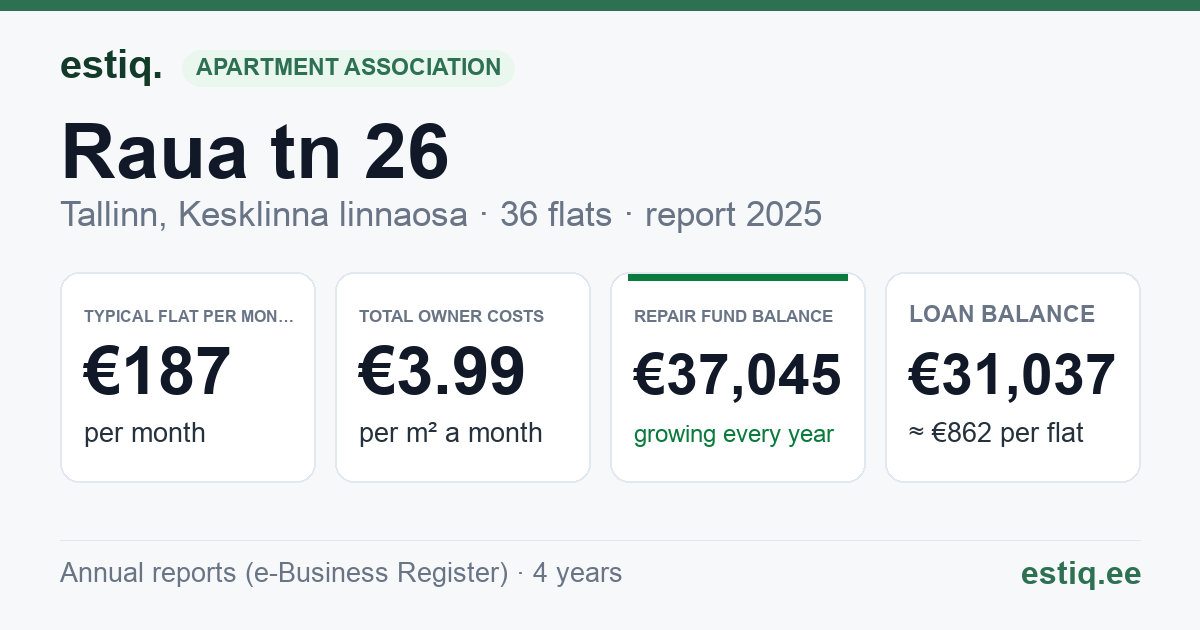Screen dimensions: 1200x630
Task: Click the 'growing every year' note
Action: [x=733, y=435]
